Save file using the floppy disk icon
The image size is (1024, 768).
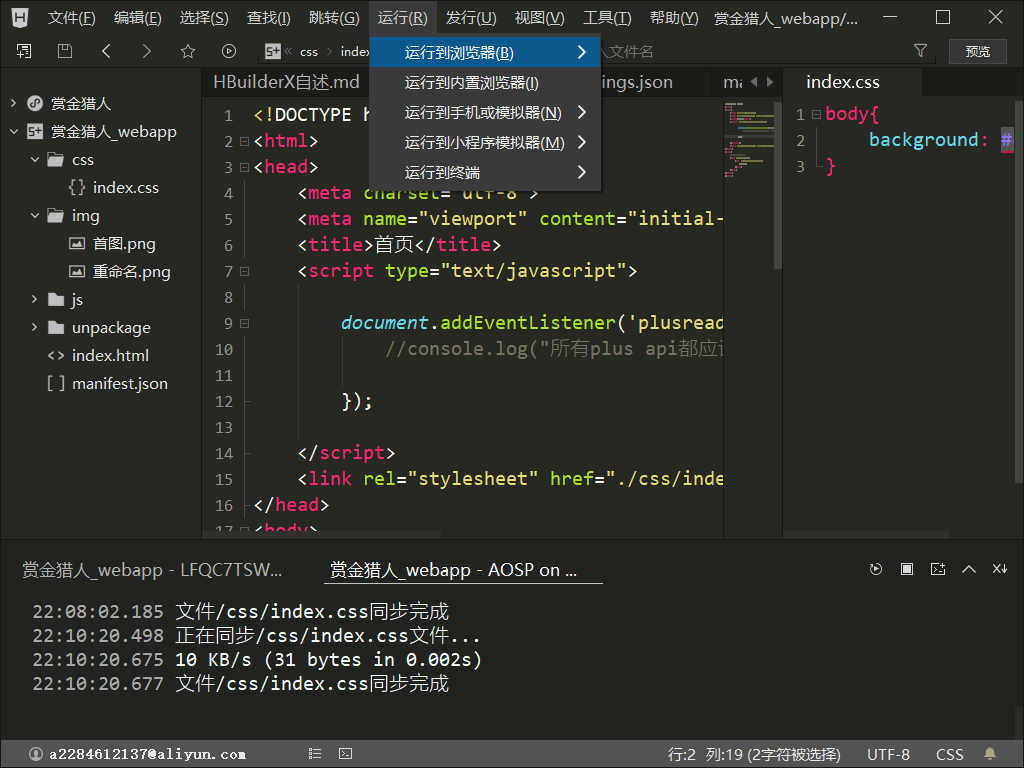(65, 51)
